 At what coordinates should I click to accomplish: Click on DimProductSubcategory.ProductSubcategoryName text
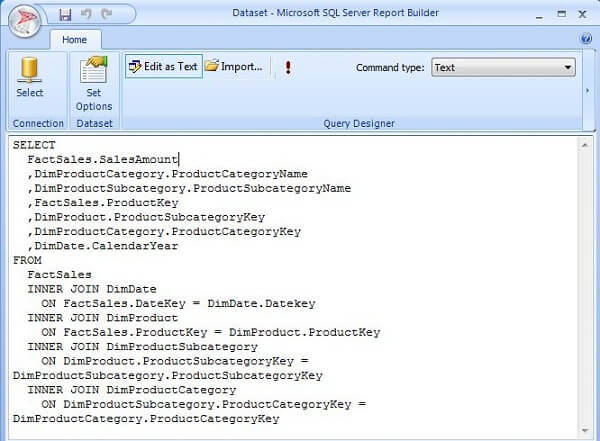[192, 188]
